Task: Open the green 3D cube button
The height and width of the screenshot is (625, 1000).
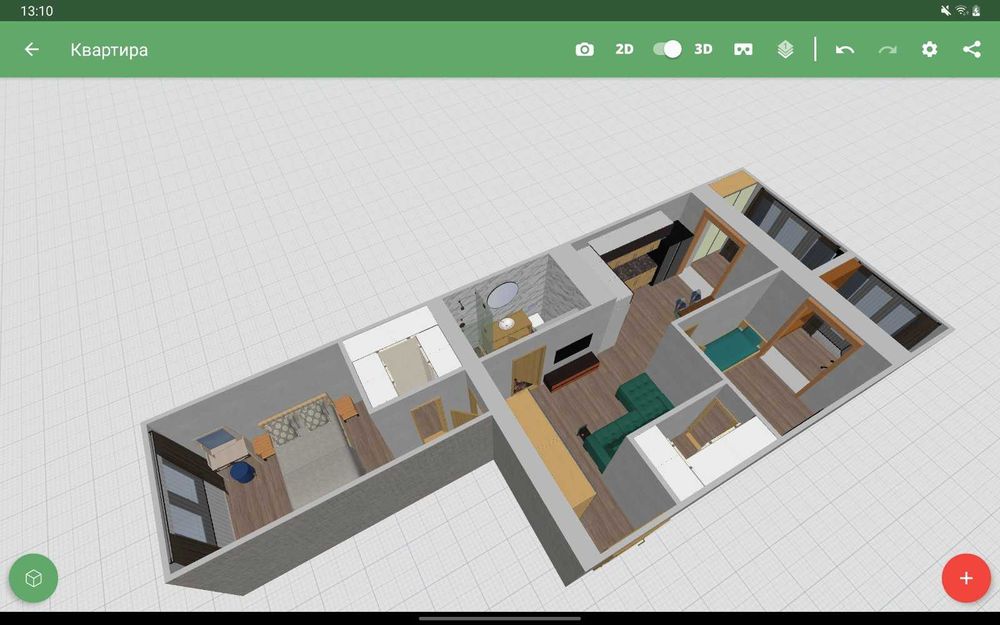Action: point(33,578)
